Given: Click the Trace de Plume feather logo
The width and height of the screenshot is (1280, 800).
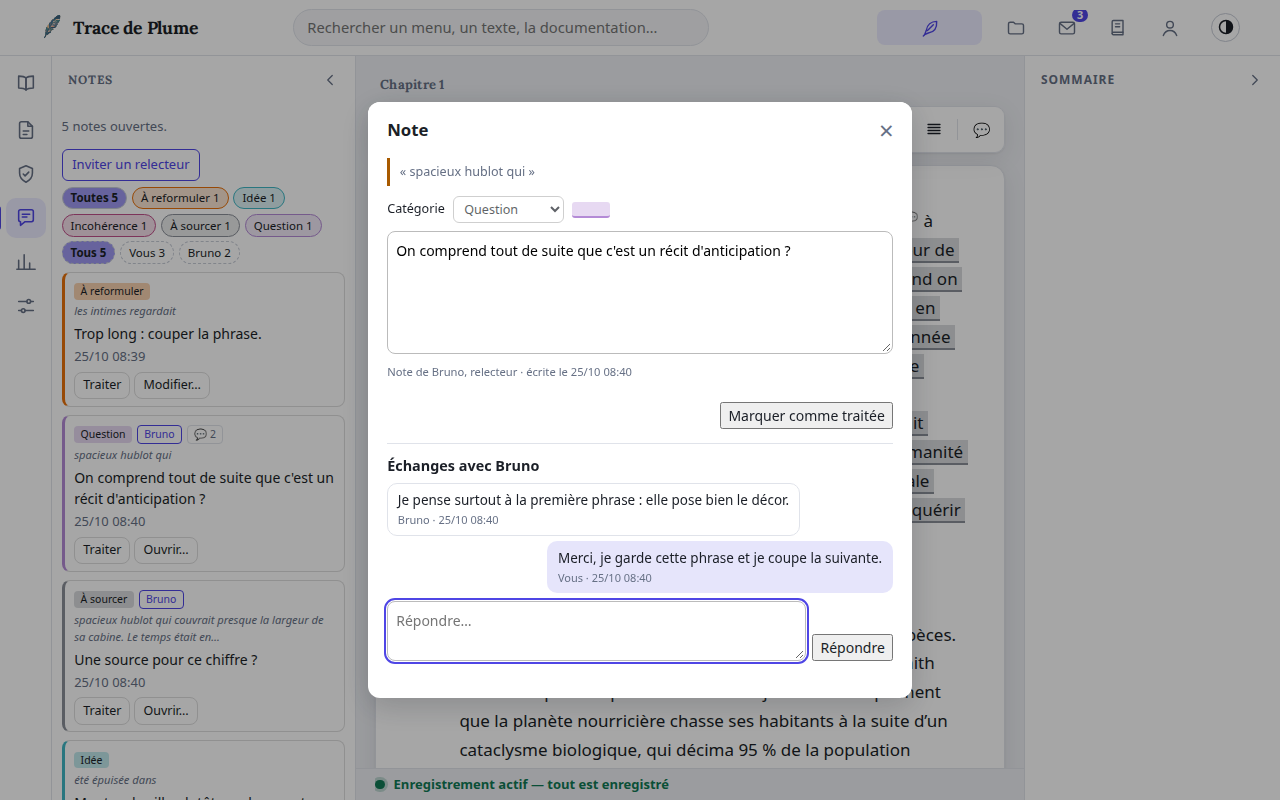Looking at the screenshot, I should [x=52, y=27].
